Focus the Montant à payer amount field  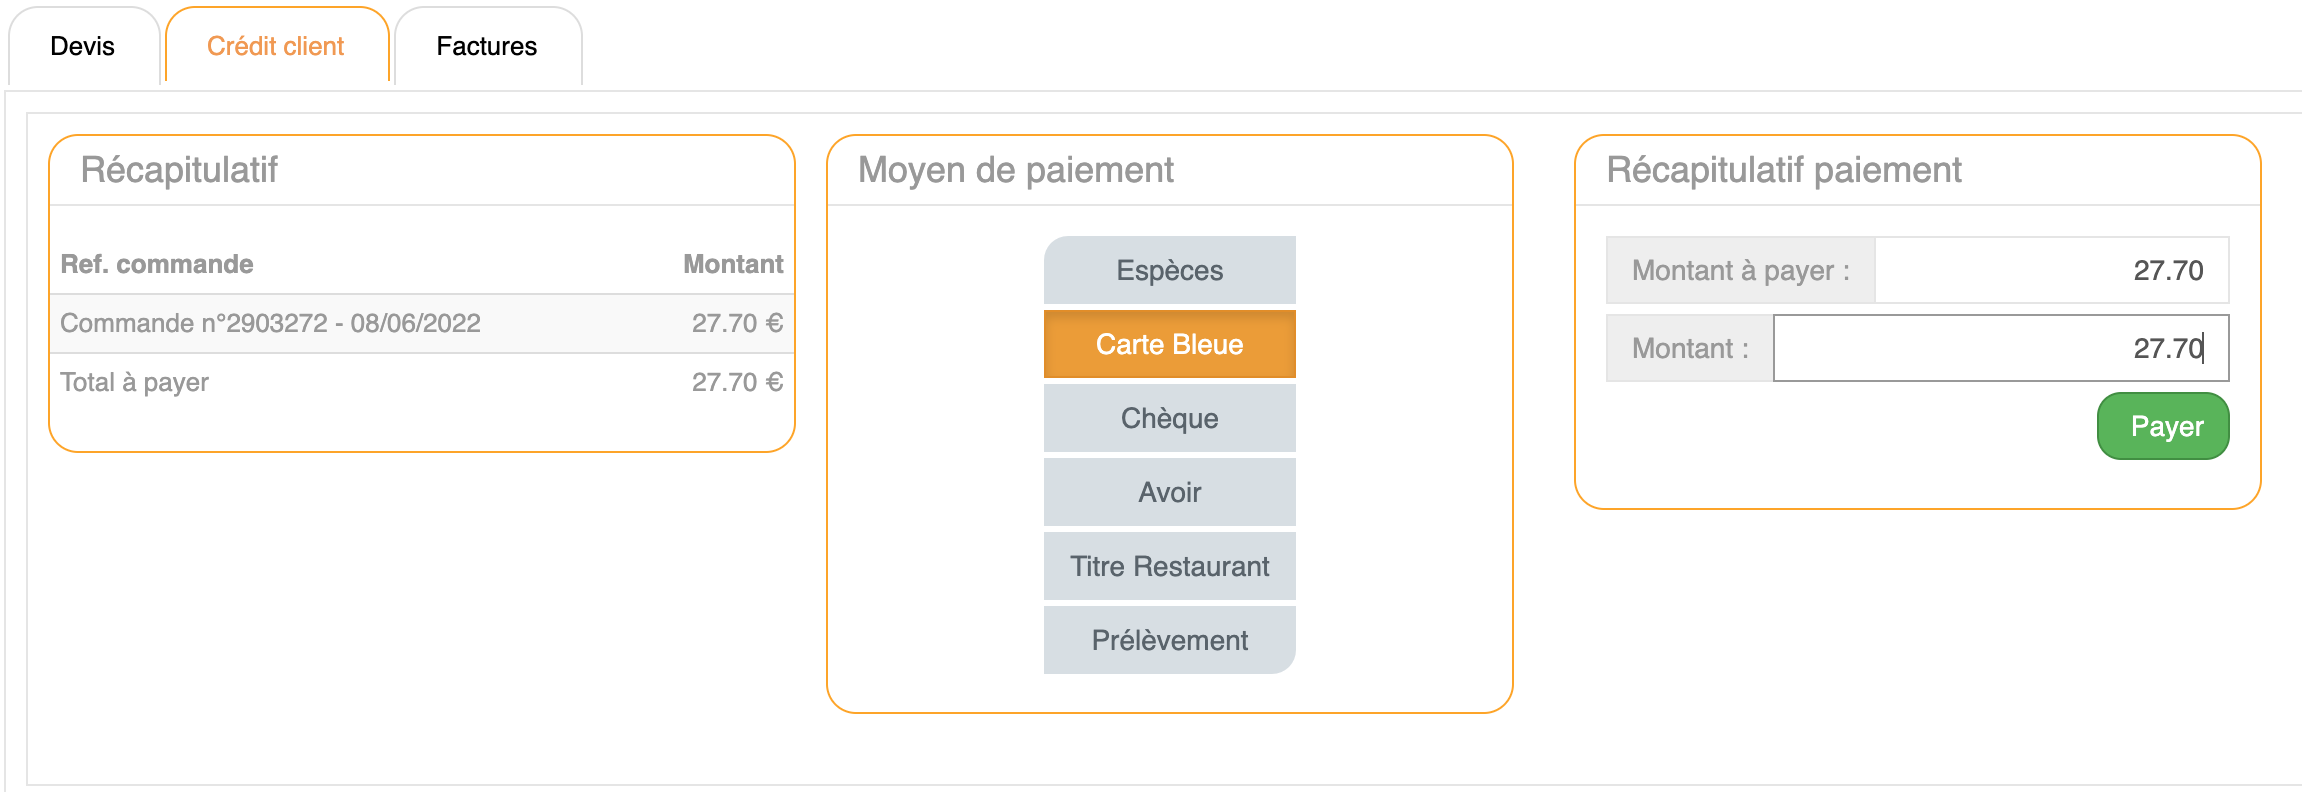2050,271
